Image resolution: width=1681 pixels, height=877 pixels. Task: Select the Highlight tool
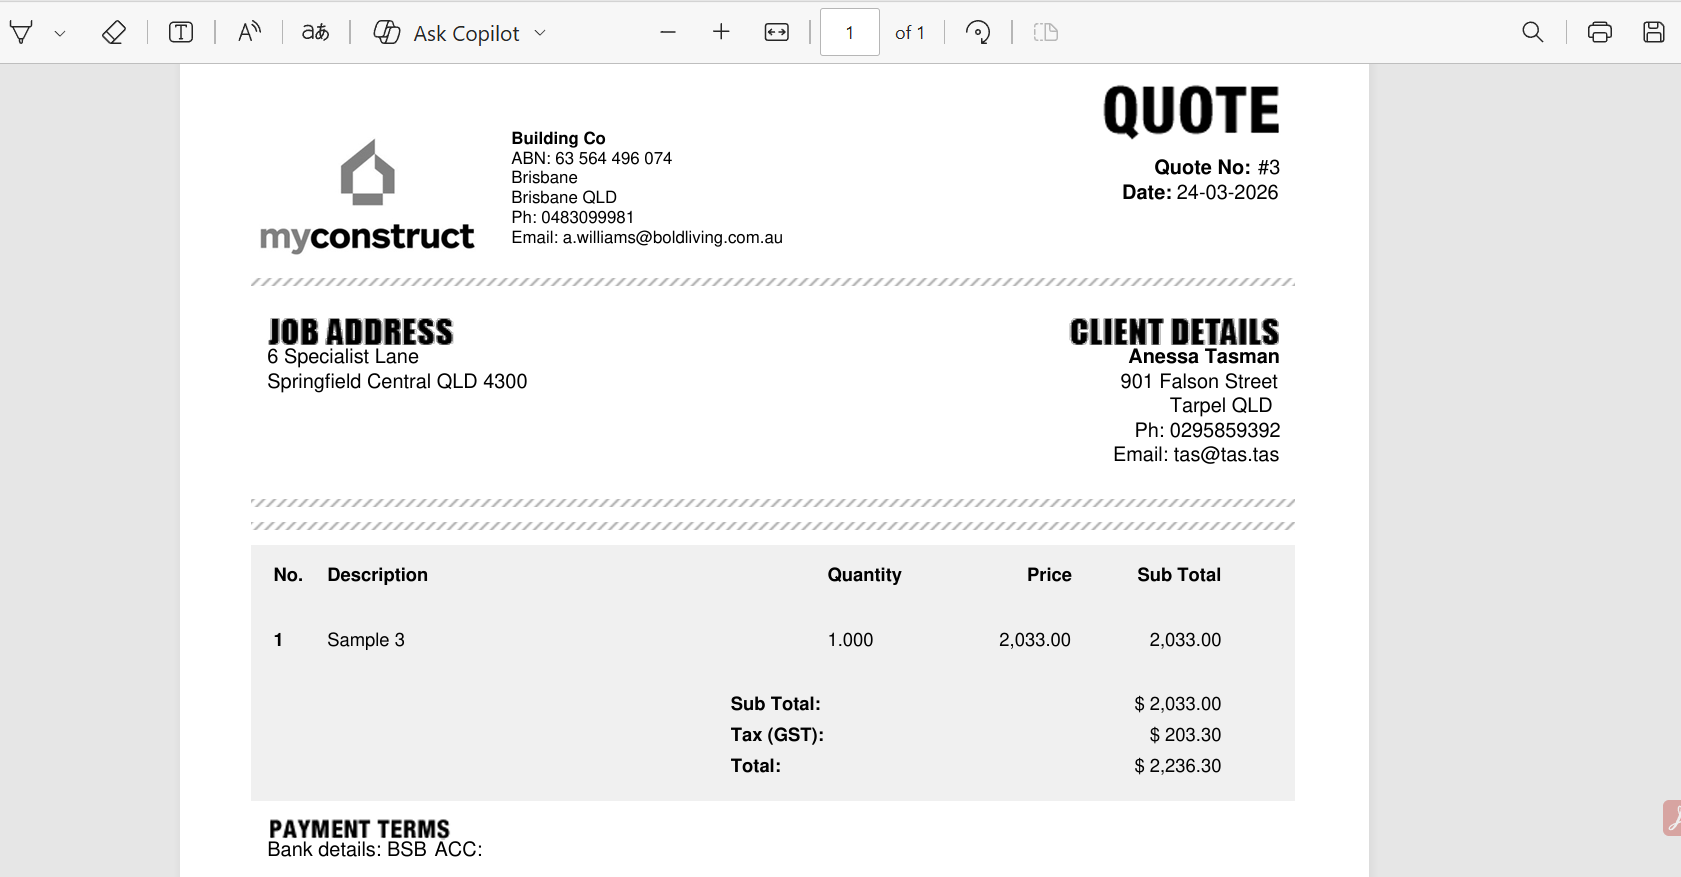22,33
